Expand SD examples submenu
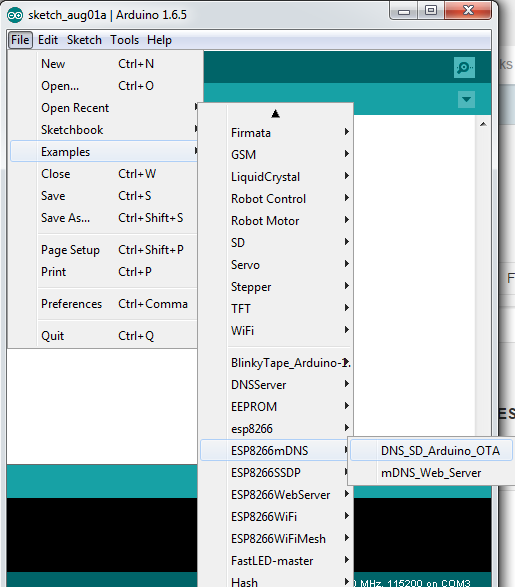 [x=276, y=243]
